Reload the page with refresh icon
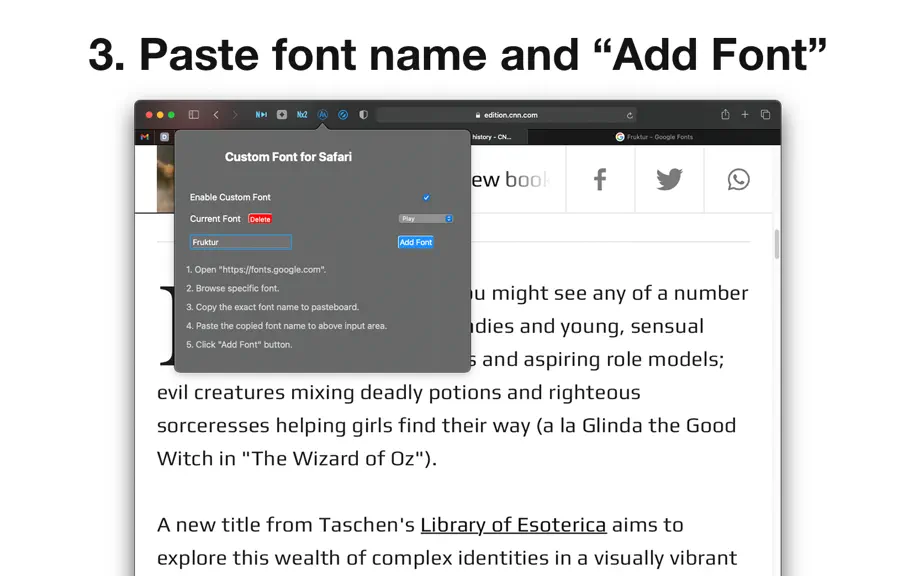Image resolution: width=922 pixels, height=576 pixels. tap(629, 115)
